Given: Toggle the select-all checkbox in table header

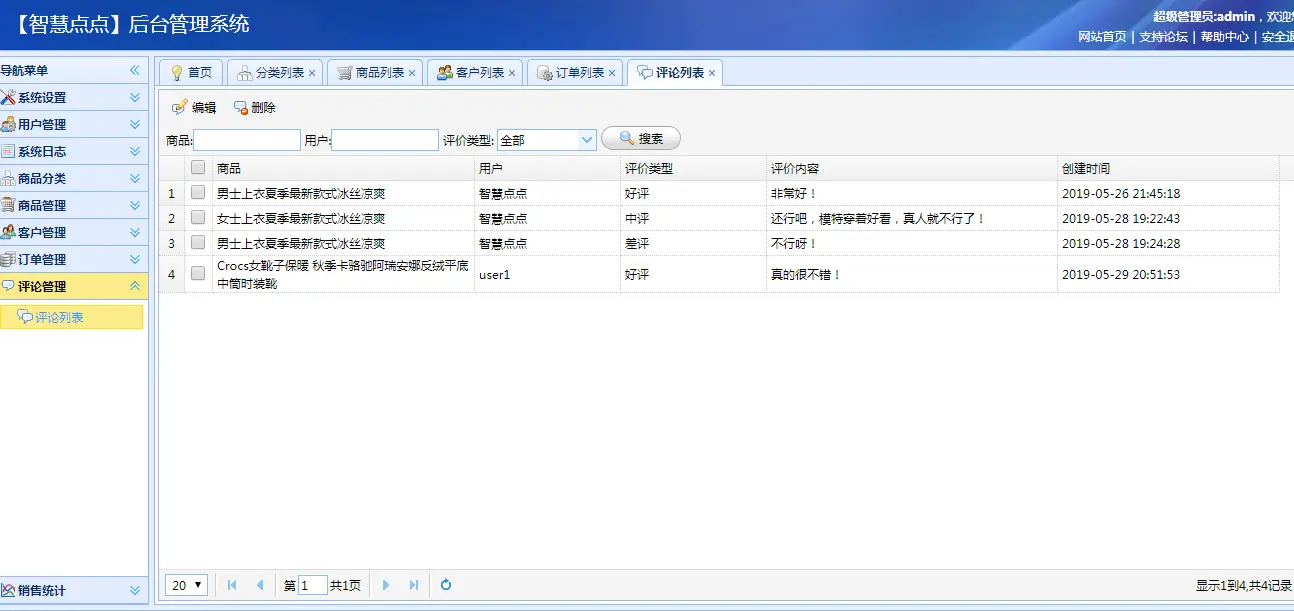Looking at the screenshot, I should tap(198, 168).
